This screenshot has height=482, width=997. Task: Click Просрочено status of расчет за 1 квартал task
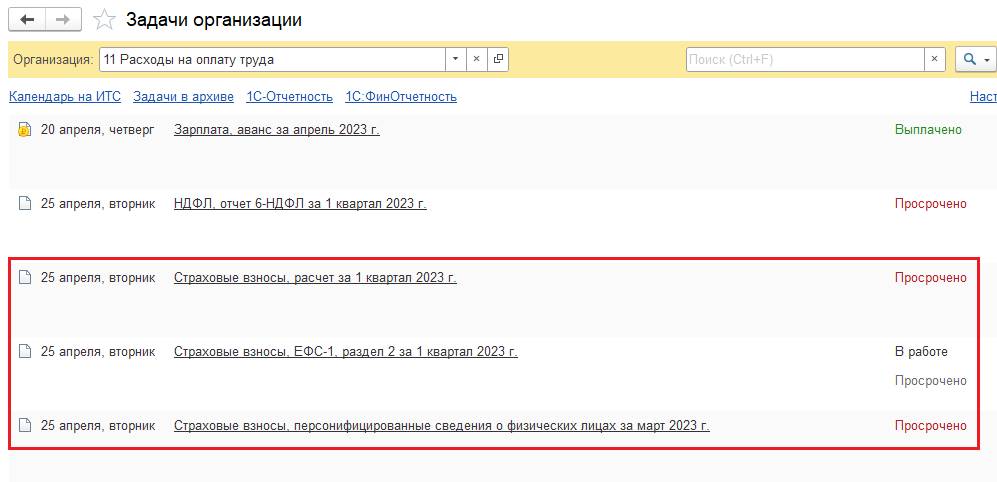point(931,278)
